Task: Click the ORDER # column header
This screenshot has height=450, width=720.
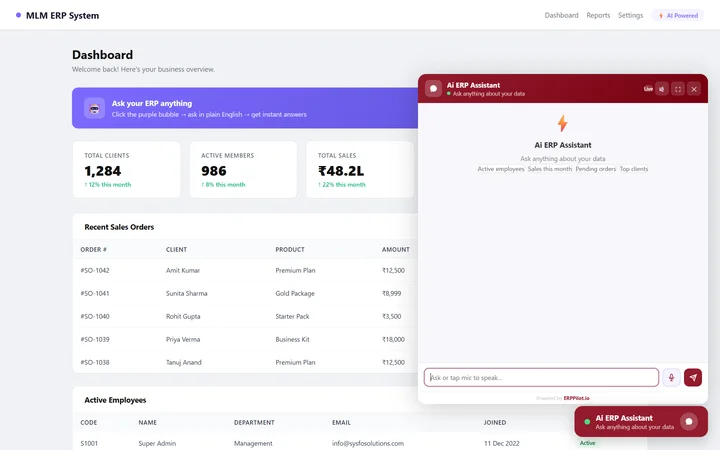Action: (x=93, y=249)
